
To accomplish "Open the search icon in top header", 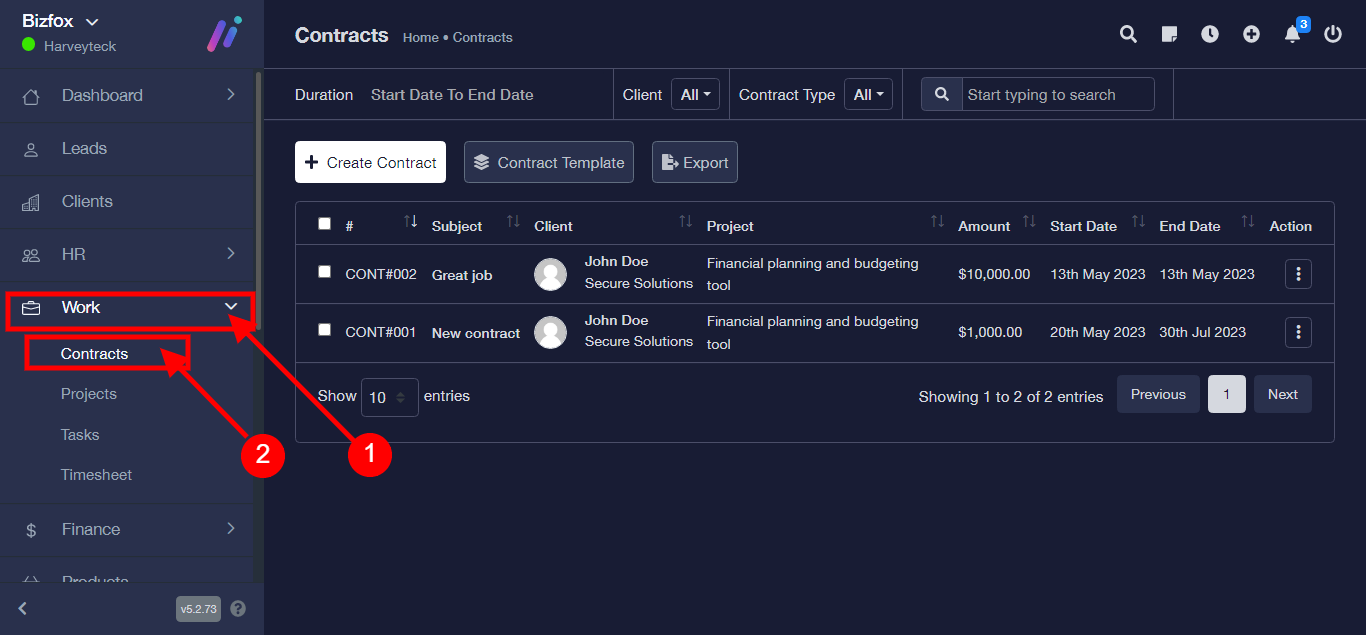I will 1128,35.
